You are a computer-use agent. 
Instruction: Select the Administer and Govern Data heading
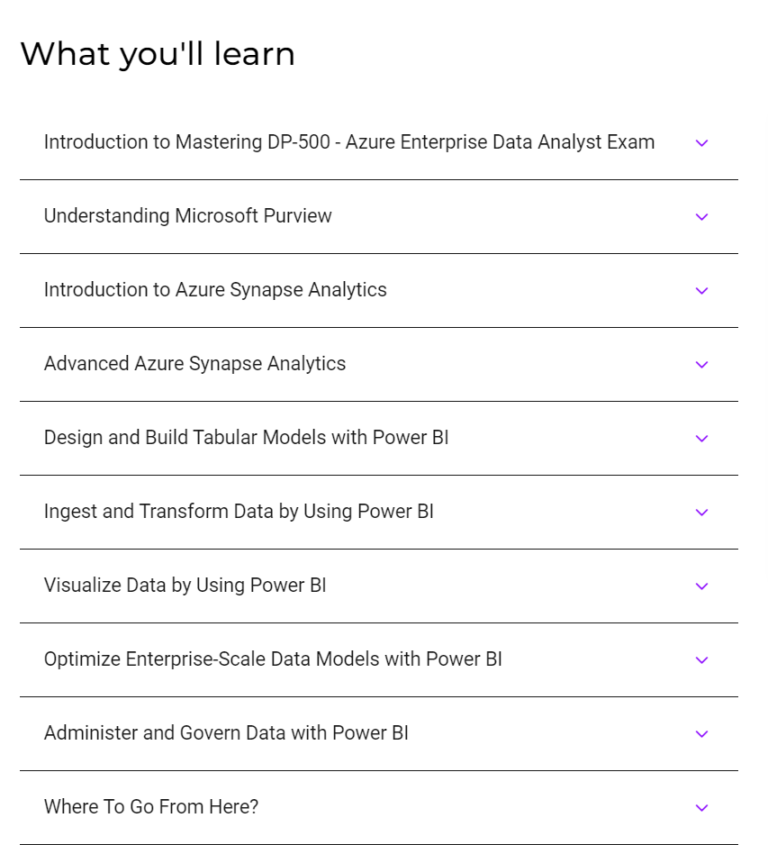pyautogui.click(x=225, y=733)
